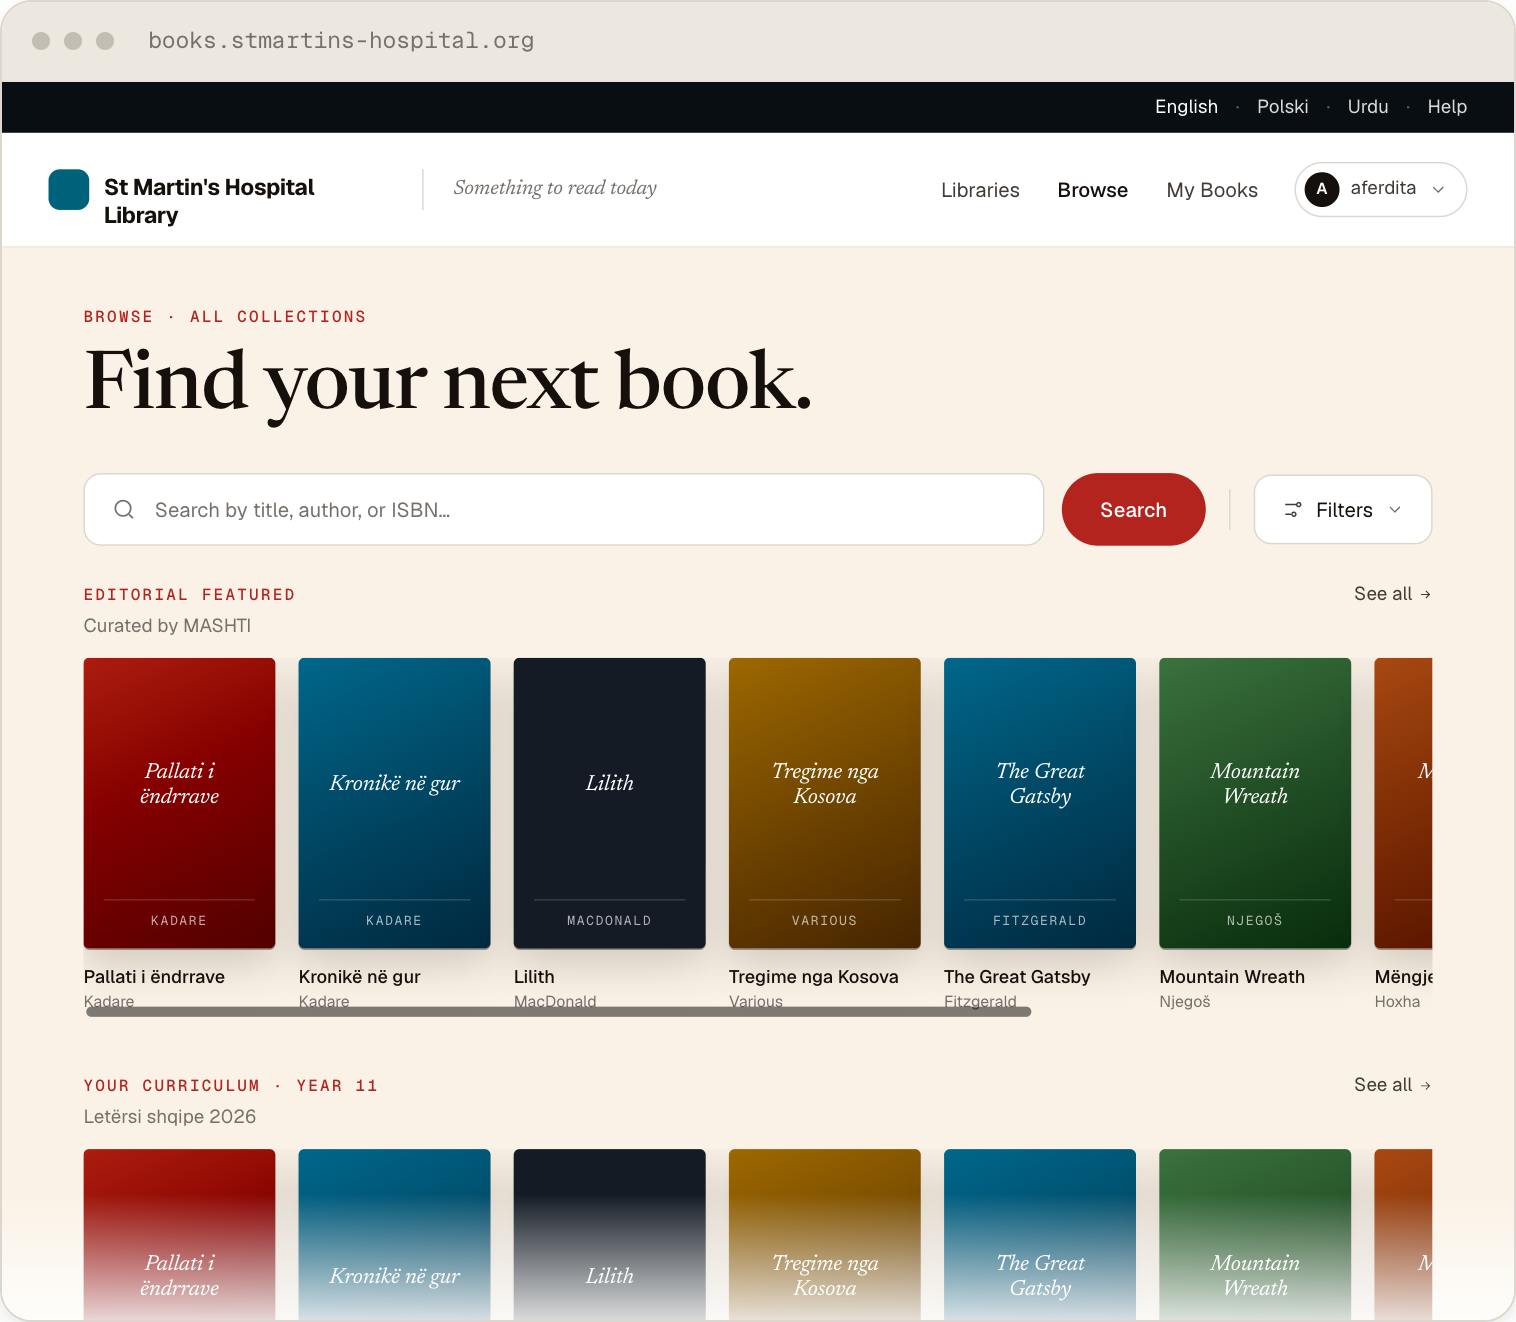
Task: Click 'Njegoš' author text under Mountain Wreath
Action: 1185,1002
